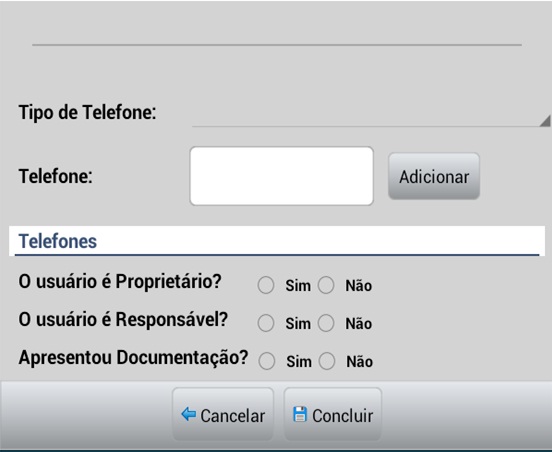Image resolution: width=552 pixels, height=452 pixels.
Task: Click the floppy disk save icon on Concluir
Action: click(300, 414)
